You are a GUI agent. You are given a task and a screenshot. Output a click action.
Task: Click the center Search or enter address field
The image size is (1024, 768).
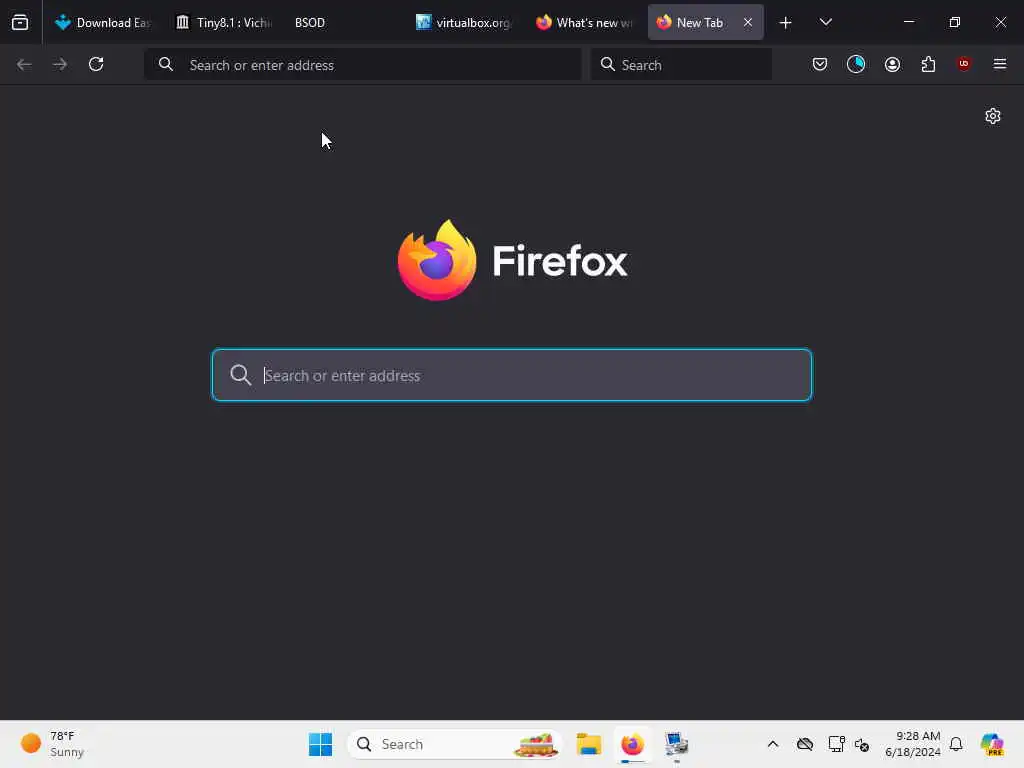click(x=512, y=375)
